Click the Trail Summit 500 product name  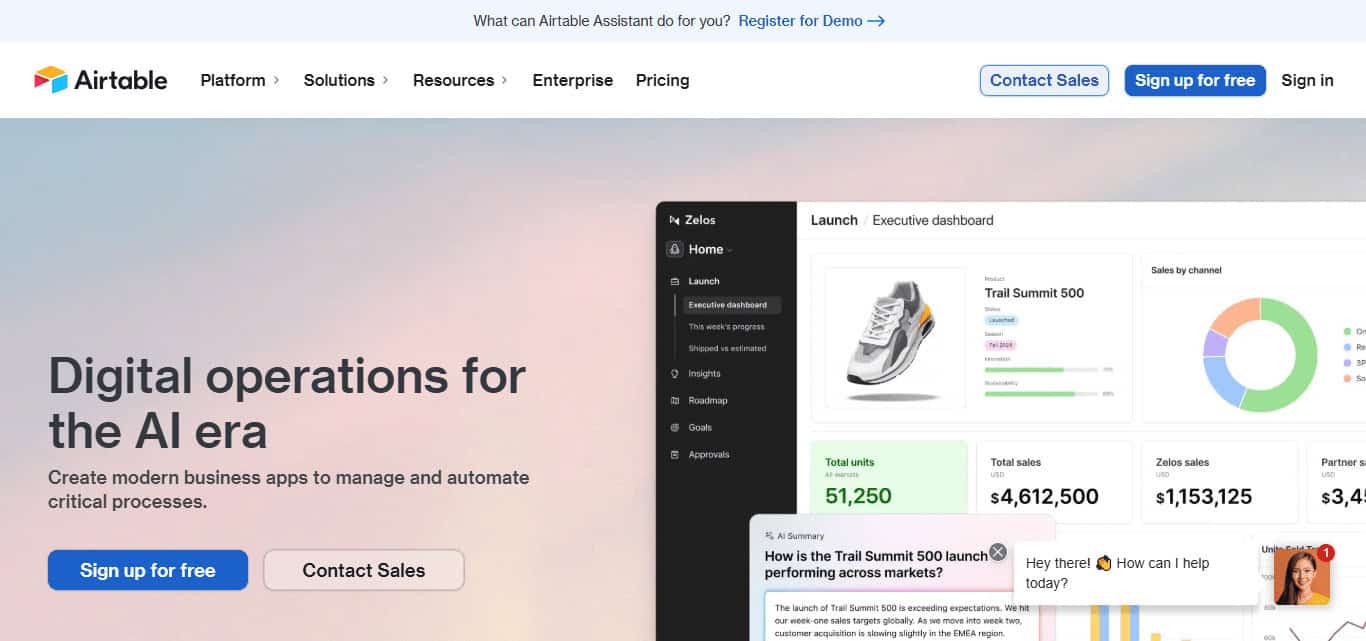point(1034,293)
